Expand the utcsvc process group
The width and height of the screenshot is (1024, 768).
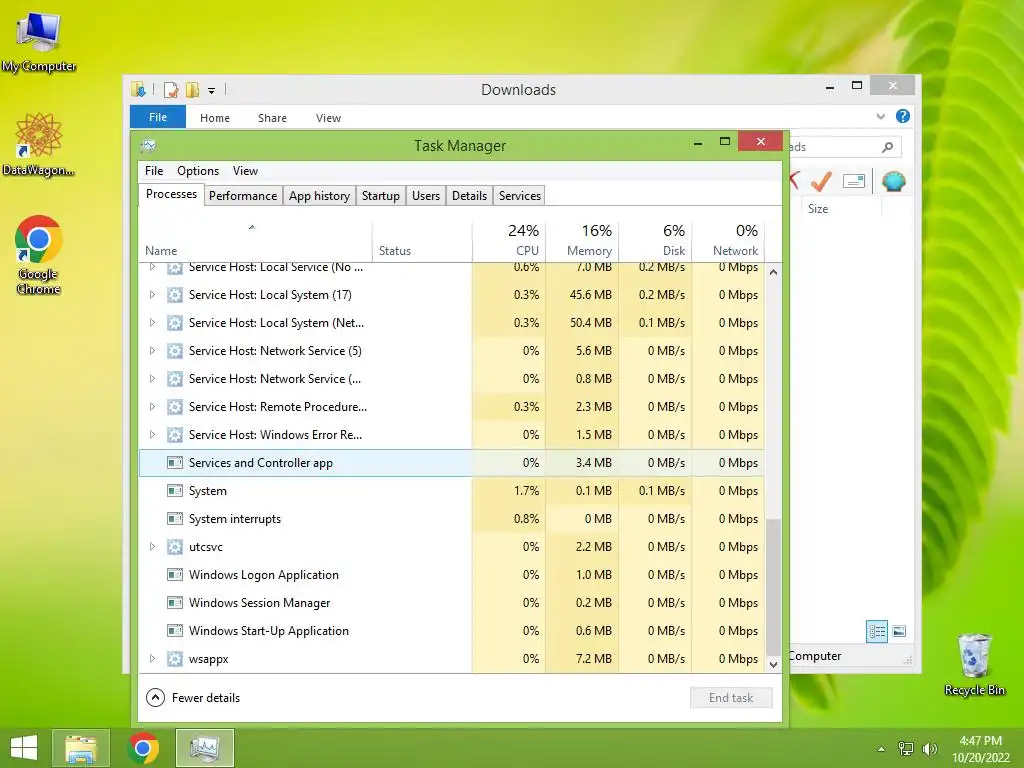152,547
